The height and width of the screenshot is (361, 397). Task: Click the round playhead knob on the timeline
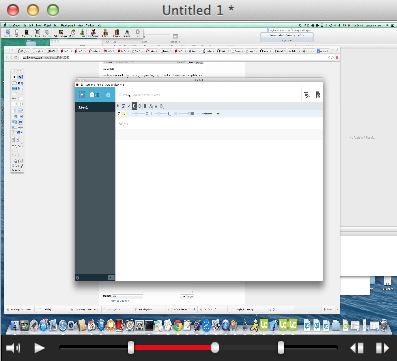click(215, 348)
